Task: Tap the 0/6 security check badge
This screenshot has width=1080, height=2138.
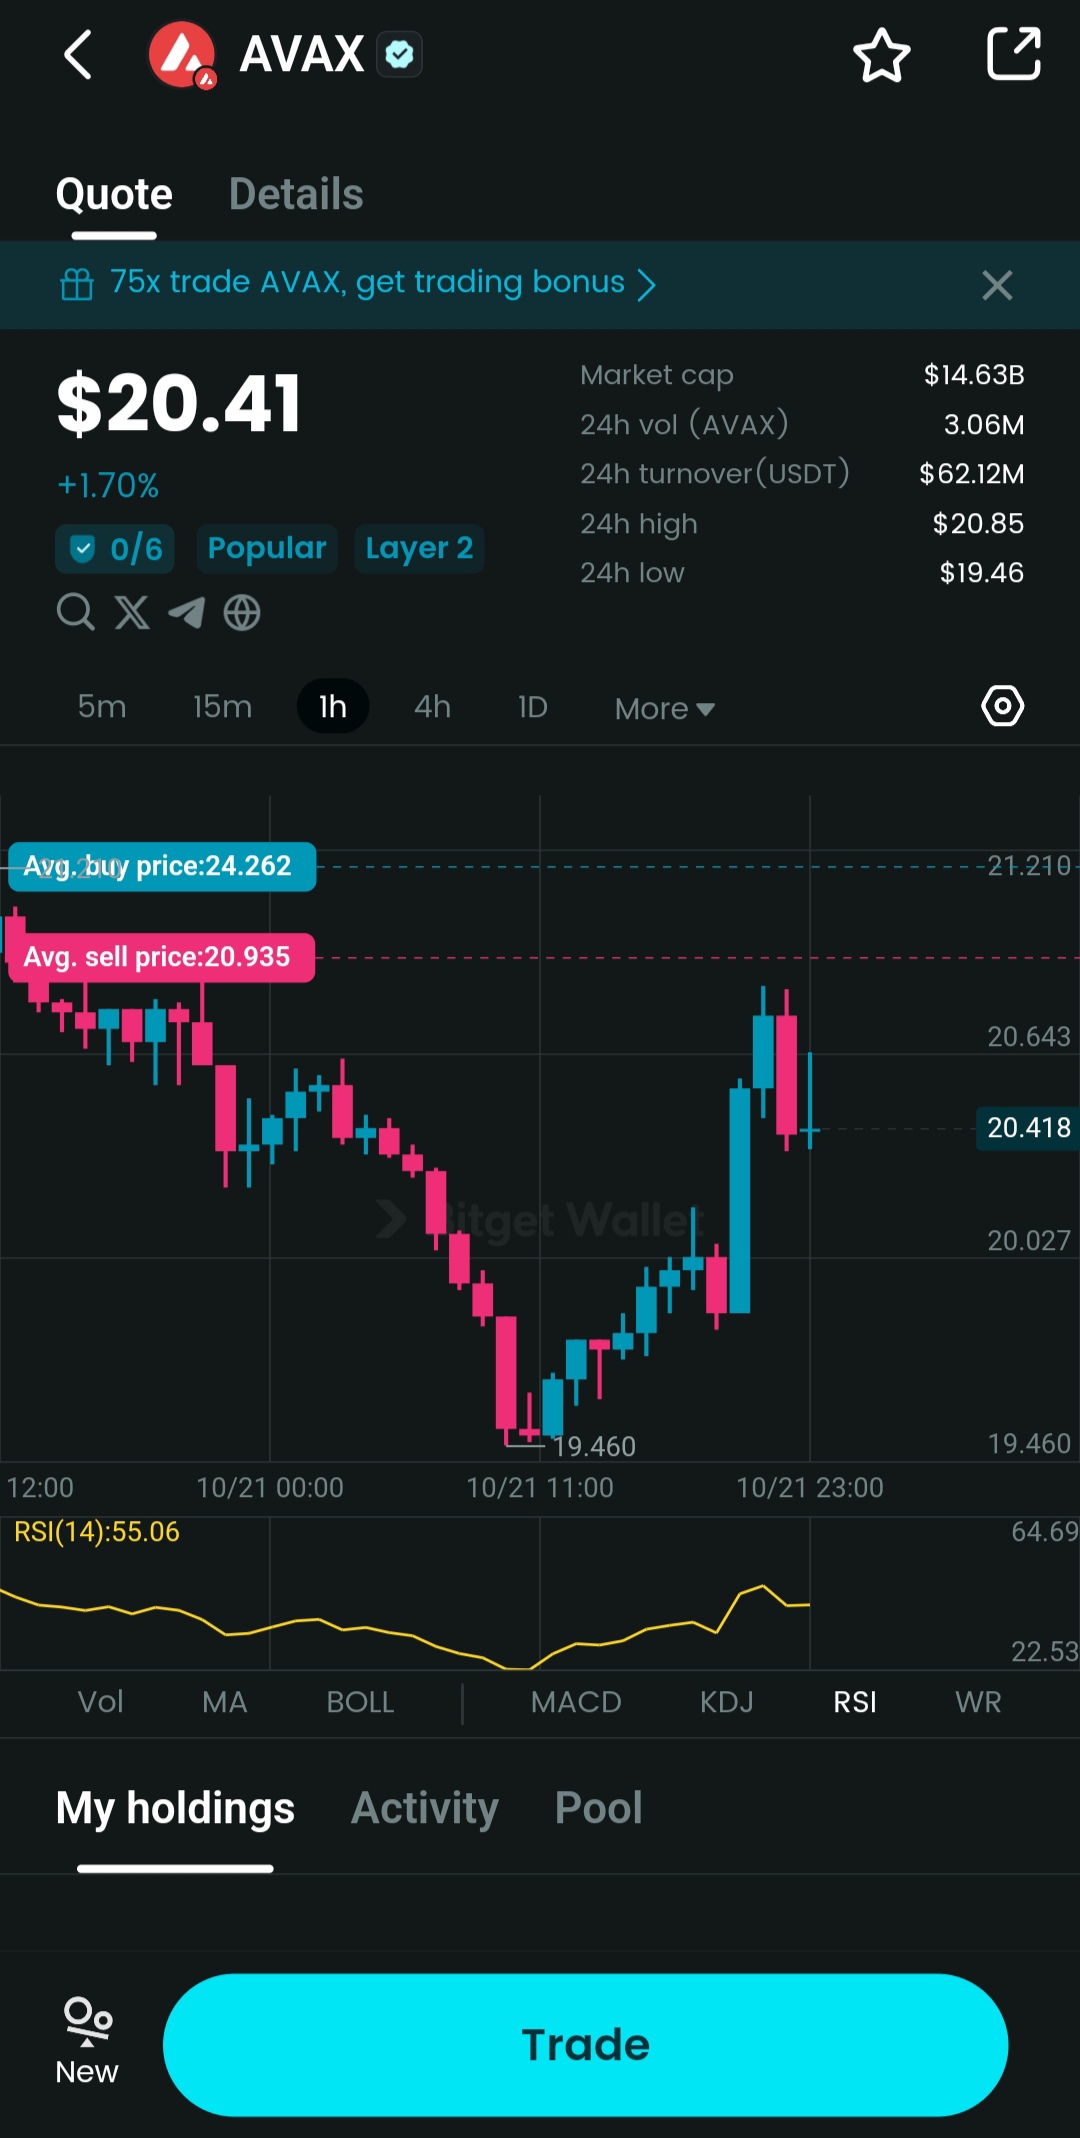Action: (x=115, y=549)
